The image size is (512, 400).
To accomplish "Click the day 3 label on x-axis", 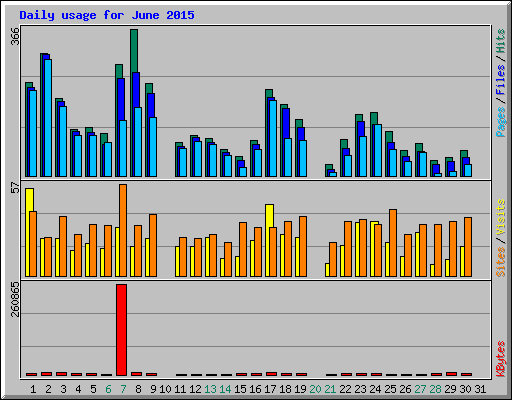I will coord(63,389).
